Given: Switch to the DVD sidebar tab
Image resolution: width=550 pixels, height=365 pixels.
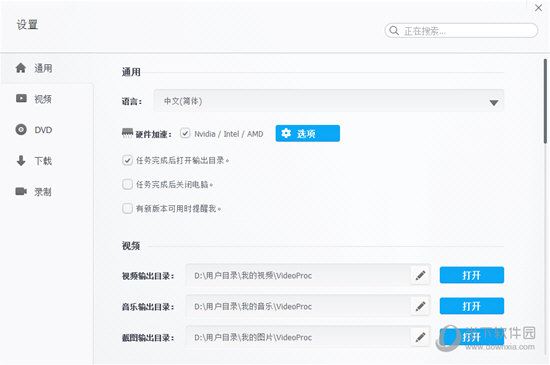Looking at the screenshot, I should point(47,130).
